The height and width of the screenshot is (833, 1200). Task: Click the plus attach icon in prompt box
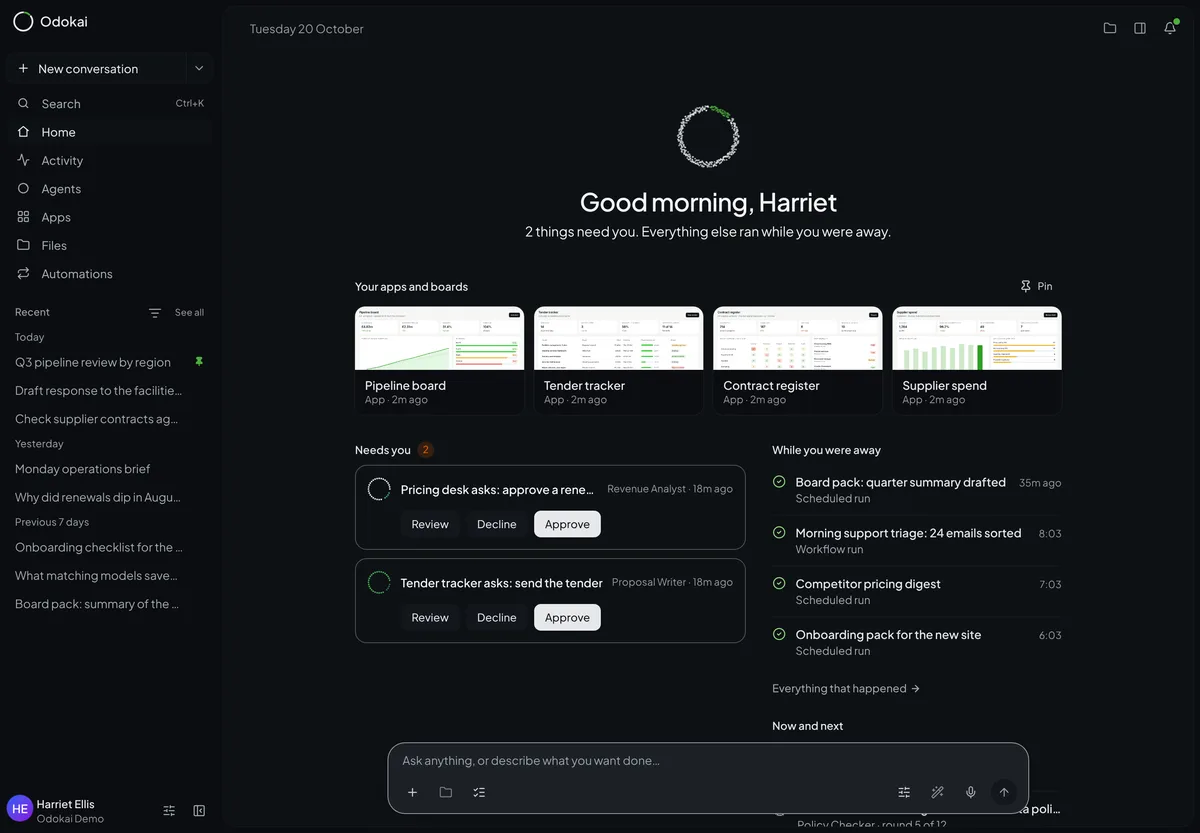pyautogui.click(x=412, y=792)
